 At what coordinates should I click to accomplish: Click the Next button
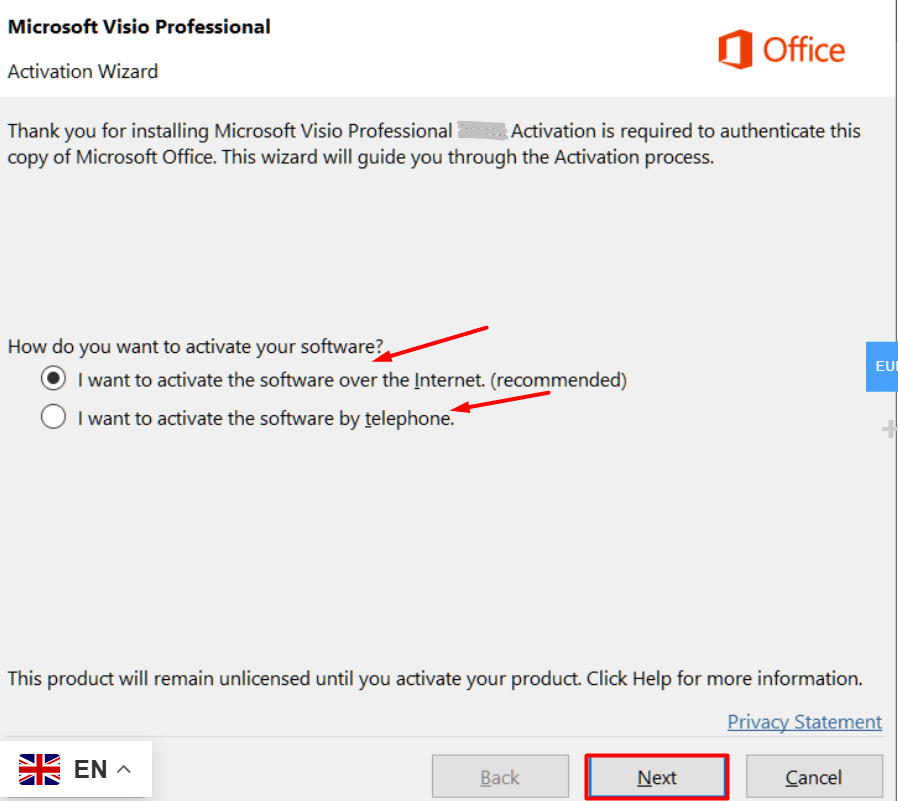point(656,776)
